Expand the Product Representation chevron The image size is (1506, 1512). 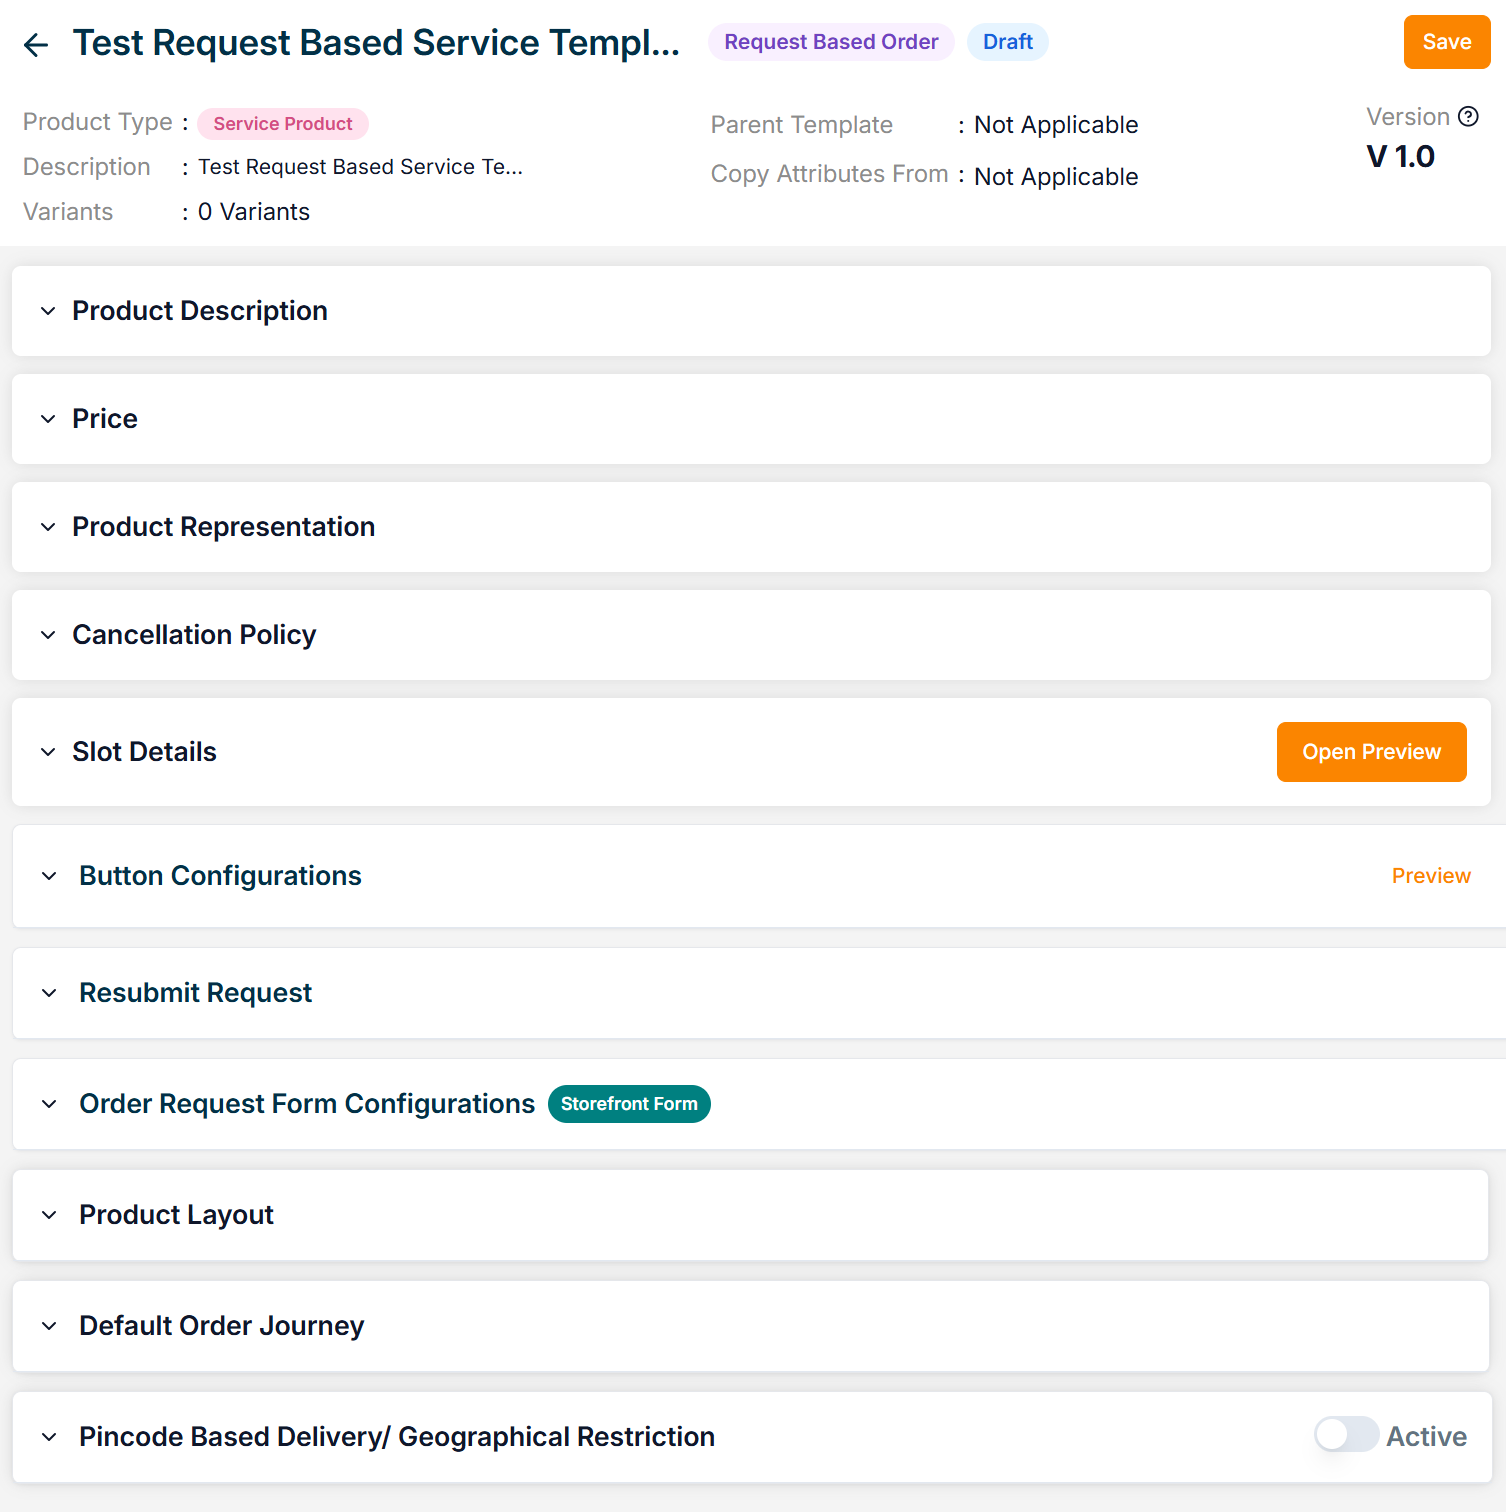[48, 527]
